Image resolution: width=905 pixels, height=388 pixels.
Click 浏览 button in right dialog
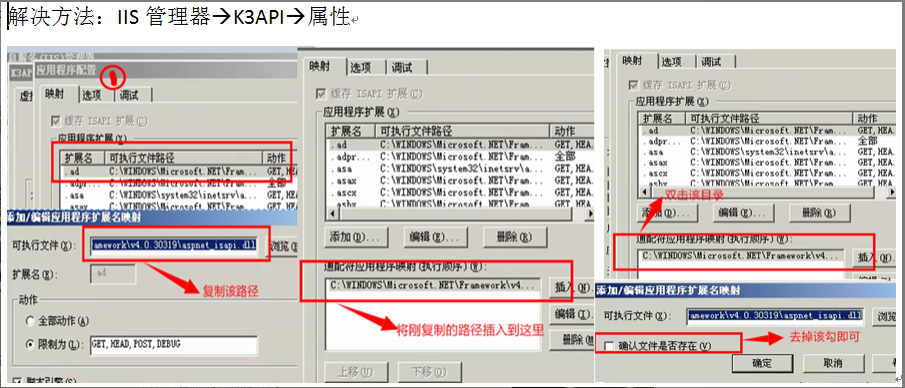point(886,316)
